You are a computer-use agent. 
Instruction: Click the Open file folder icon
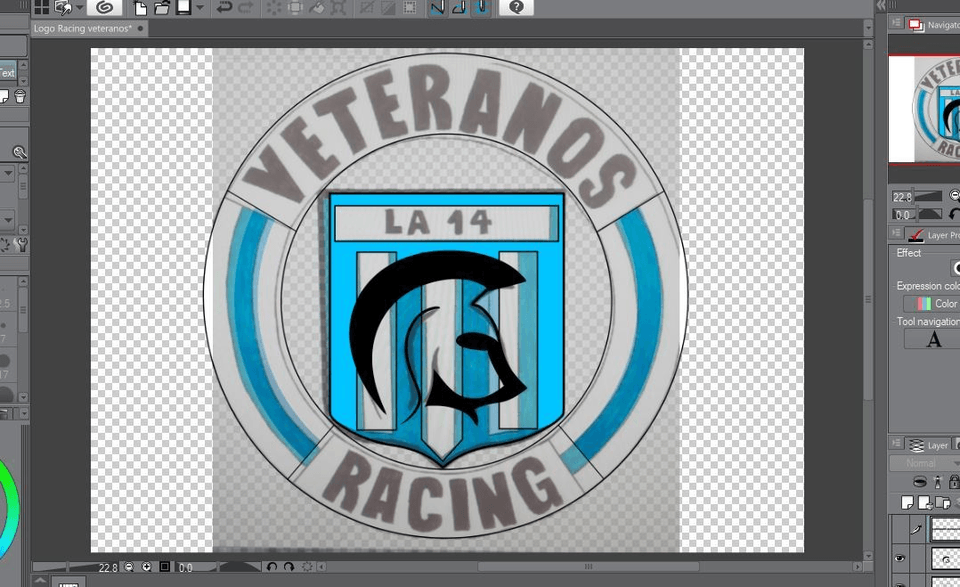coord(161,7)
